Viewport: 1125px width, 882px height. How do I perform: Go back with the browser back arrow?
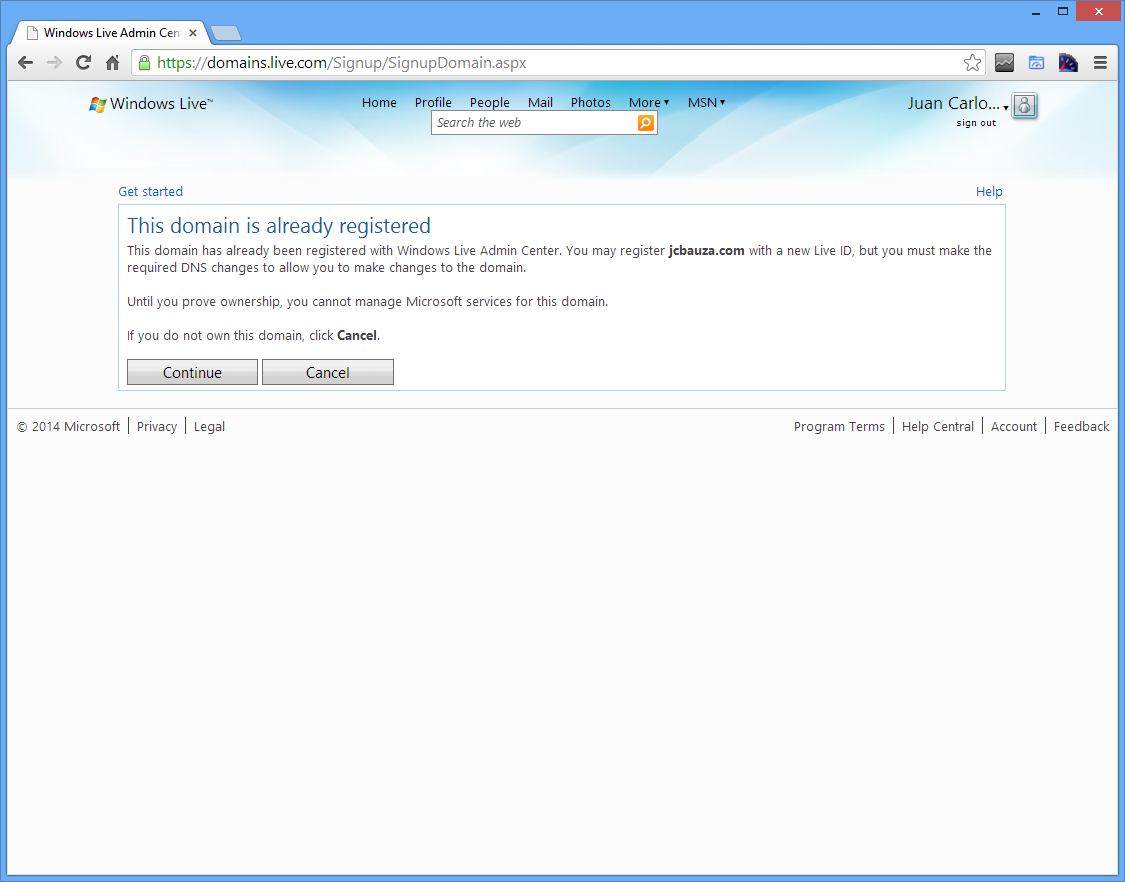click(26, 63)
